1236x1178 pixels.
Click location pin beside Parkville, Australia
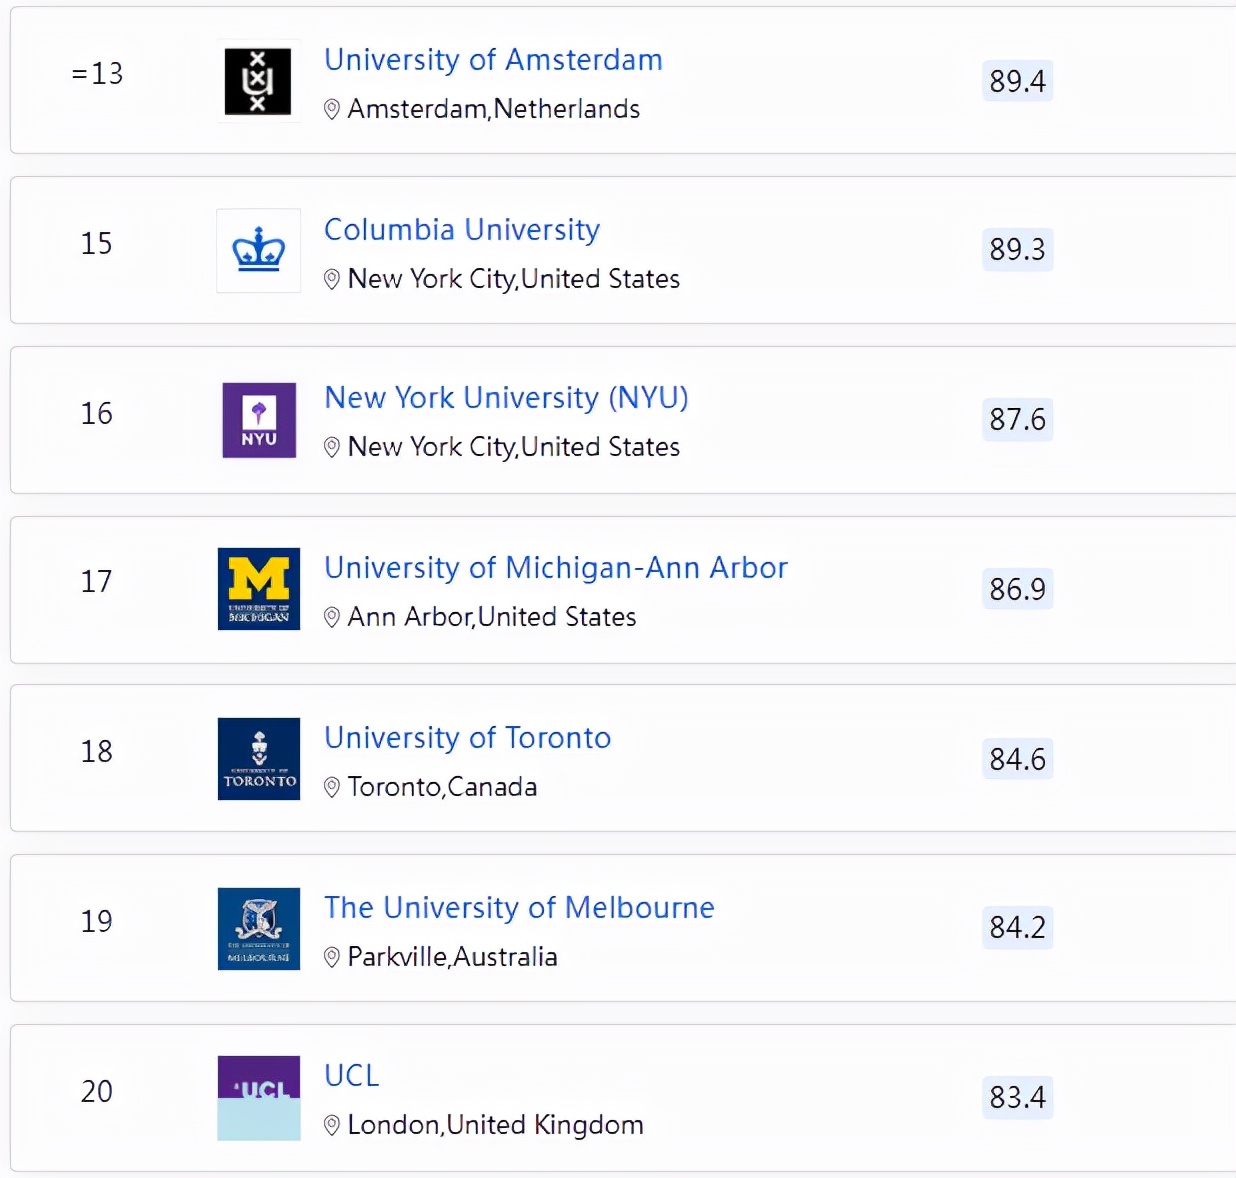click(332, 958)
